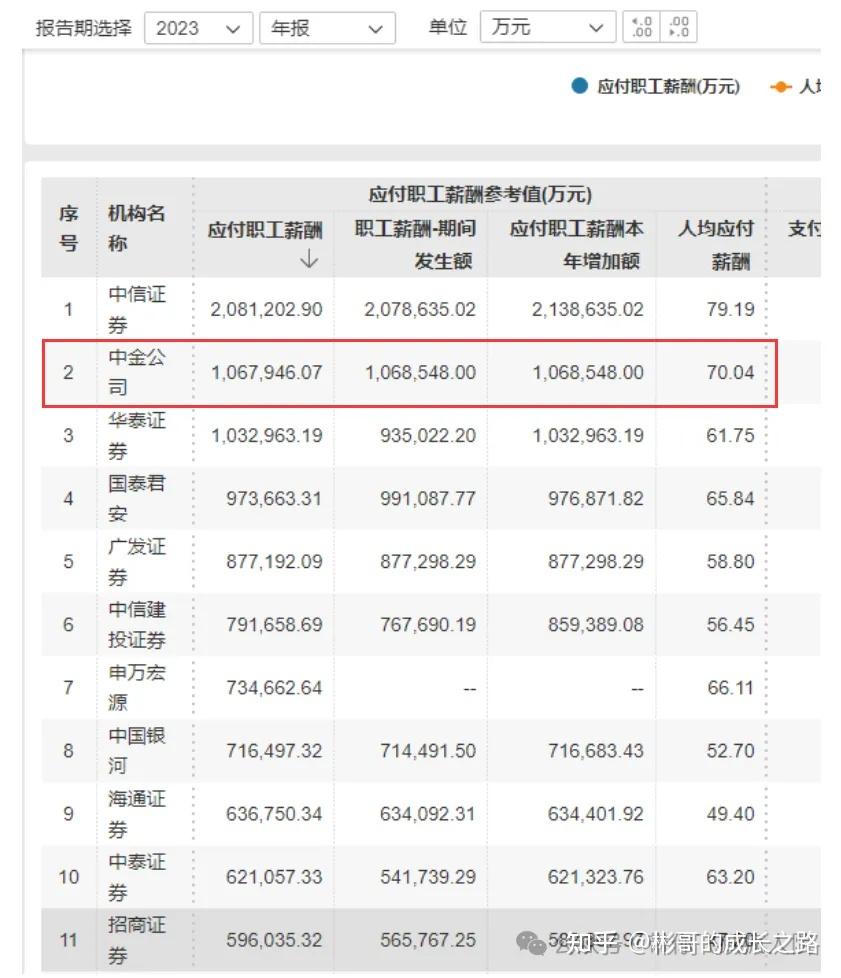Click the per-capita value 66.11
Viewport: 841px width, 978px height.
click(x=730, y=687)
